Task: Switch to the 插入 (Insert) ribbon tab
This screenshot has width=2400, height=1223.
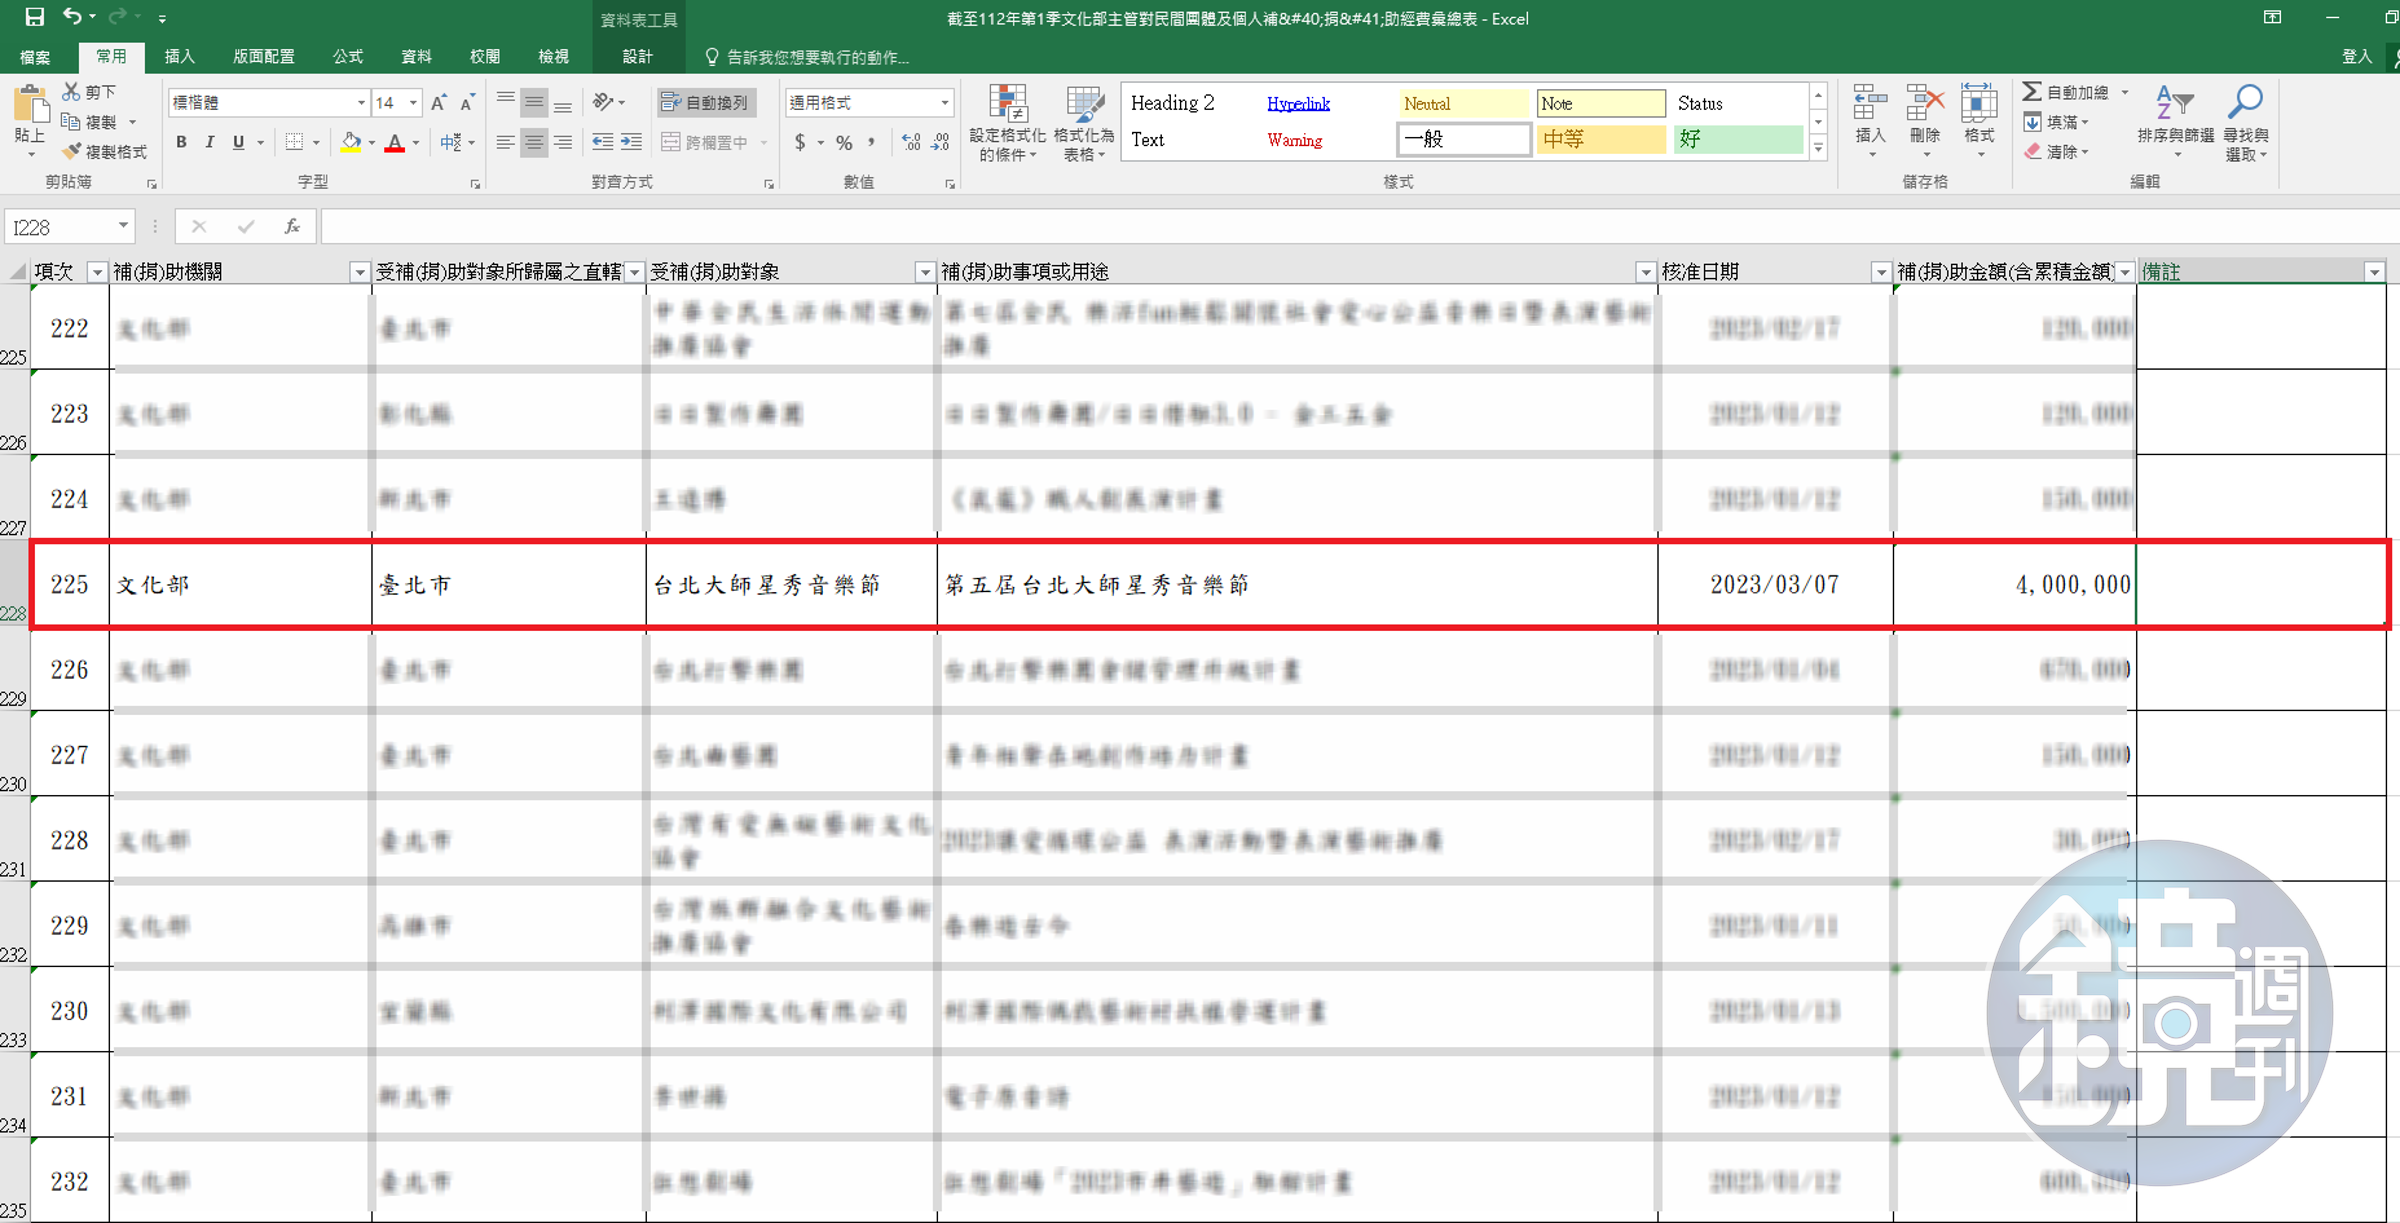Action: pyautogui.click(x=180, y=57)
